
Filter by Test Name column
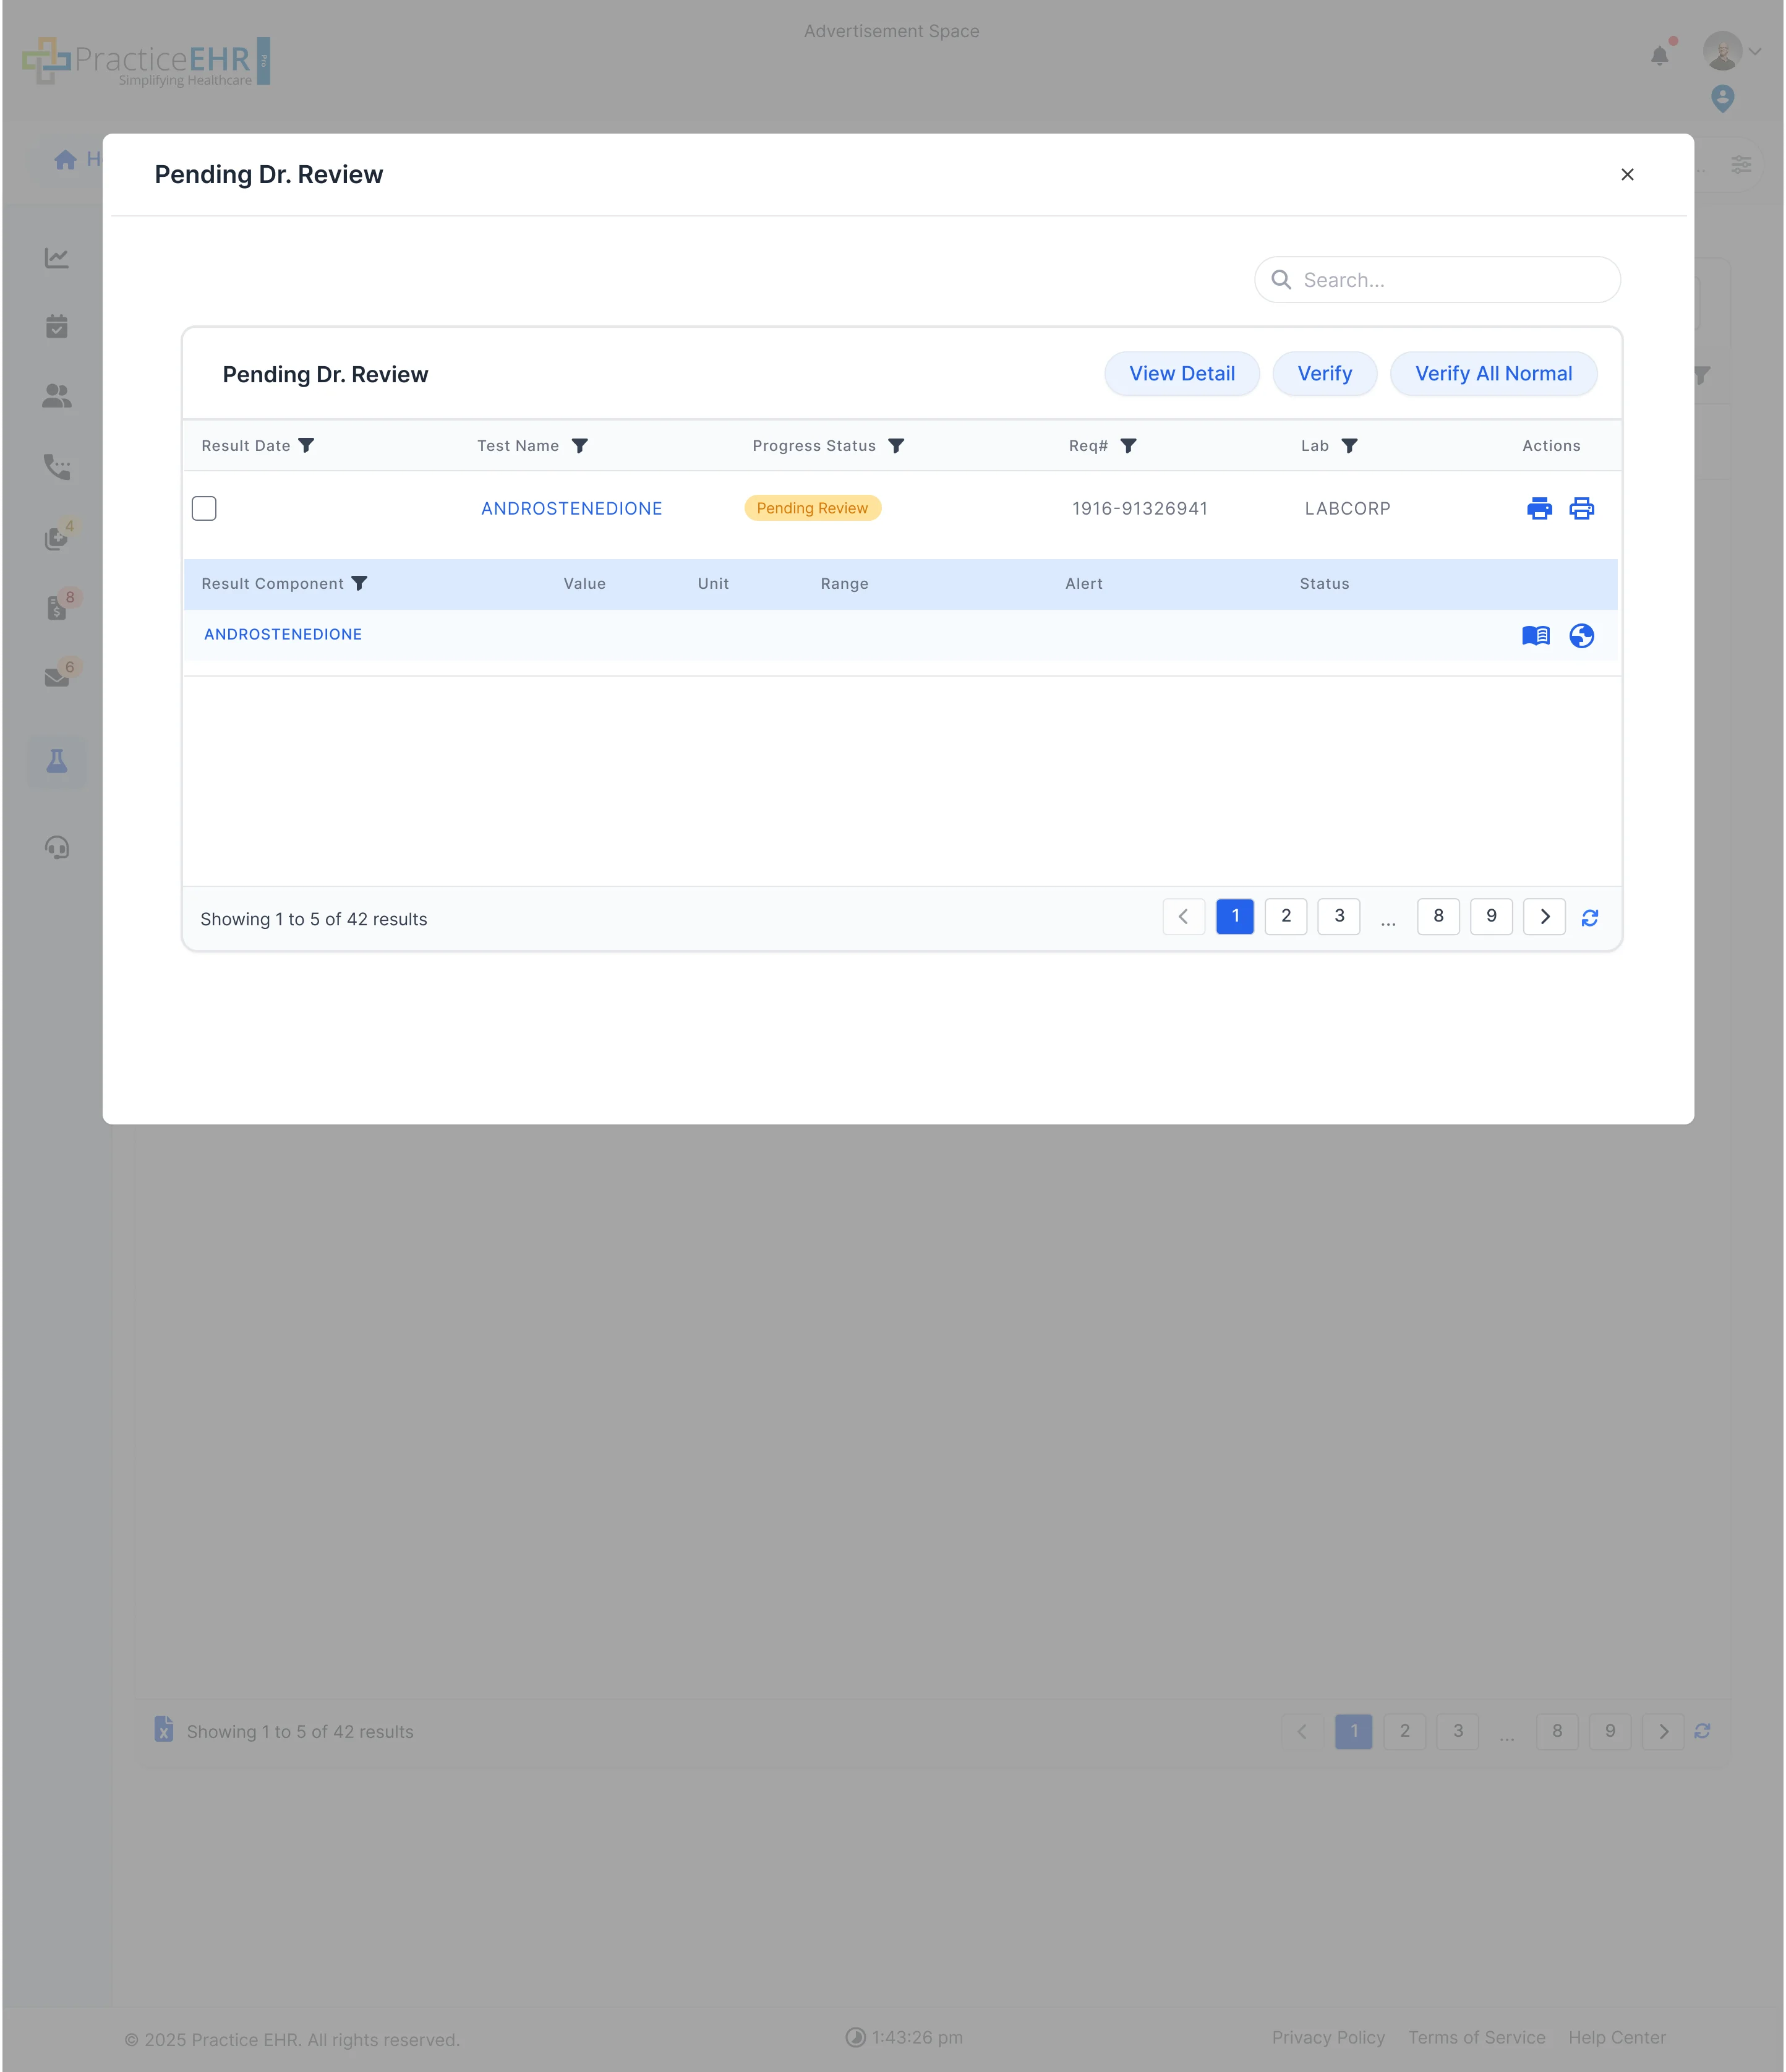pos(579,445)
